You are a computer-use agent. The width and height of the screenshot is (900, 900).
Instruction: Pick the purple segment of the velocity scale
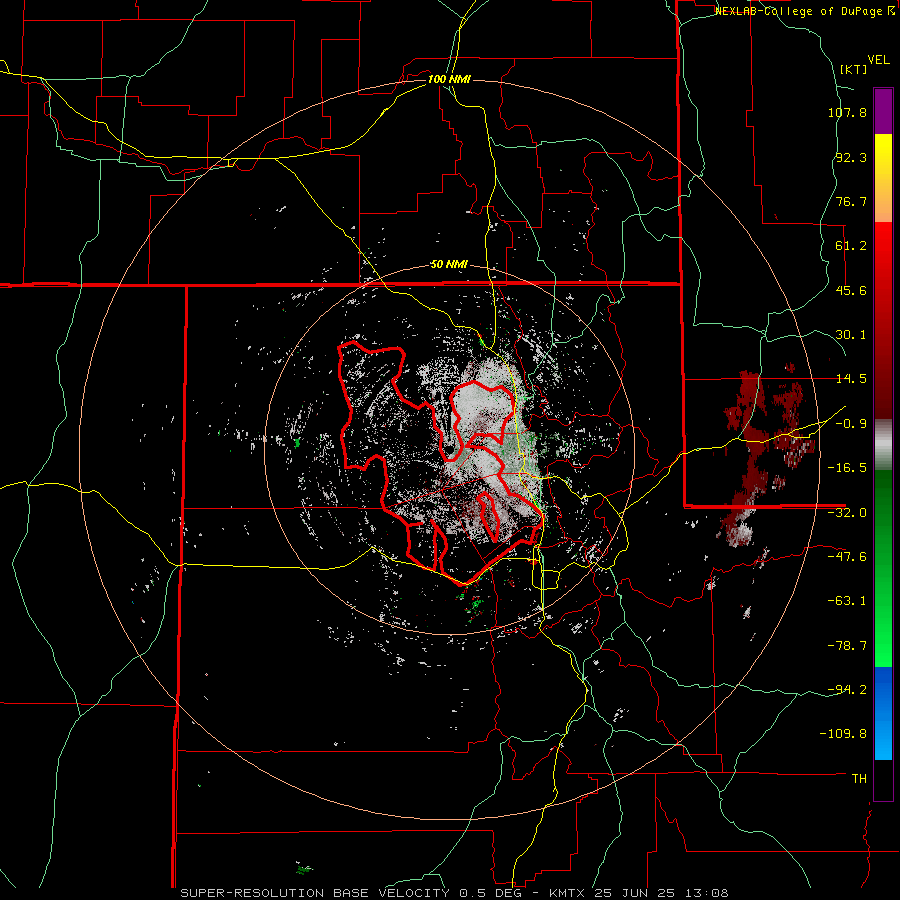pos(883,111)
